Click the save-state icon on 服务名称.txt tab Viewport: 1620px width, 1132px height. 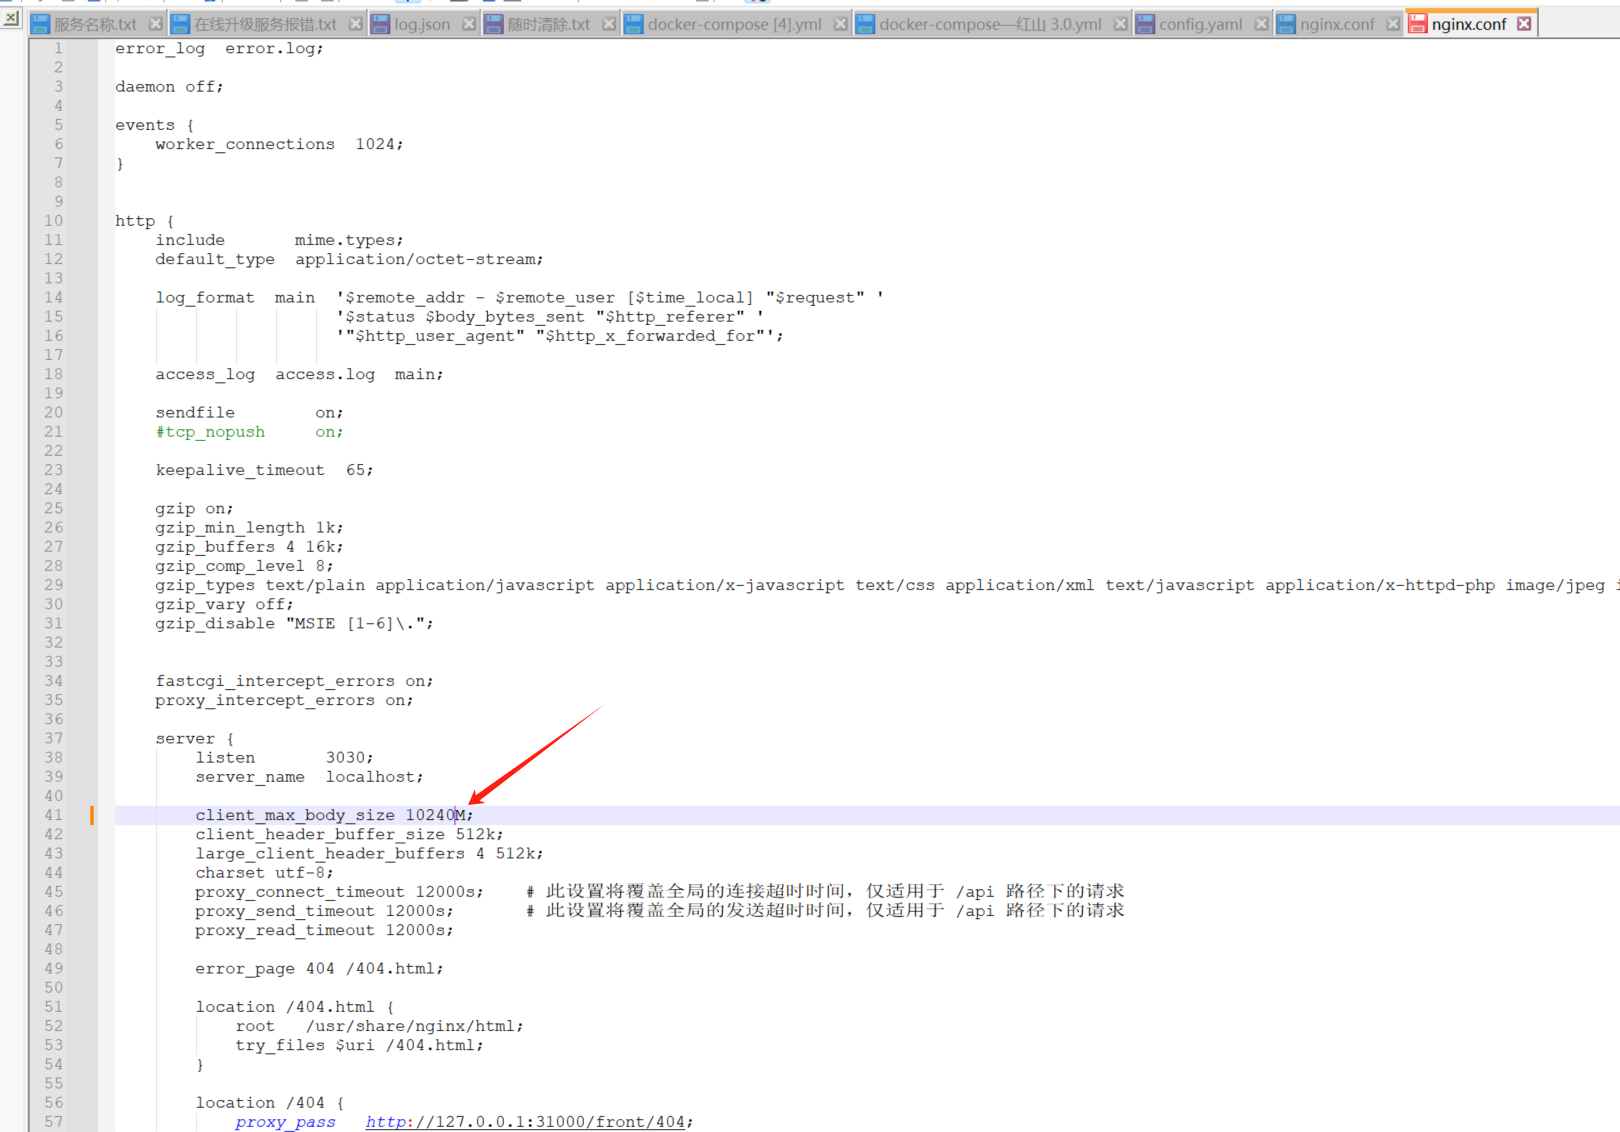pos(40,24)
